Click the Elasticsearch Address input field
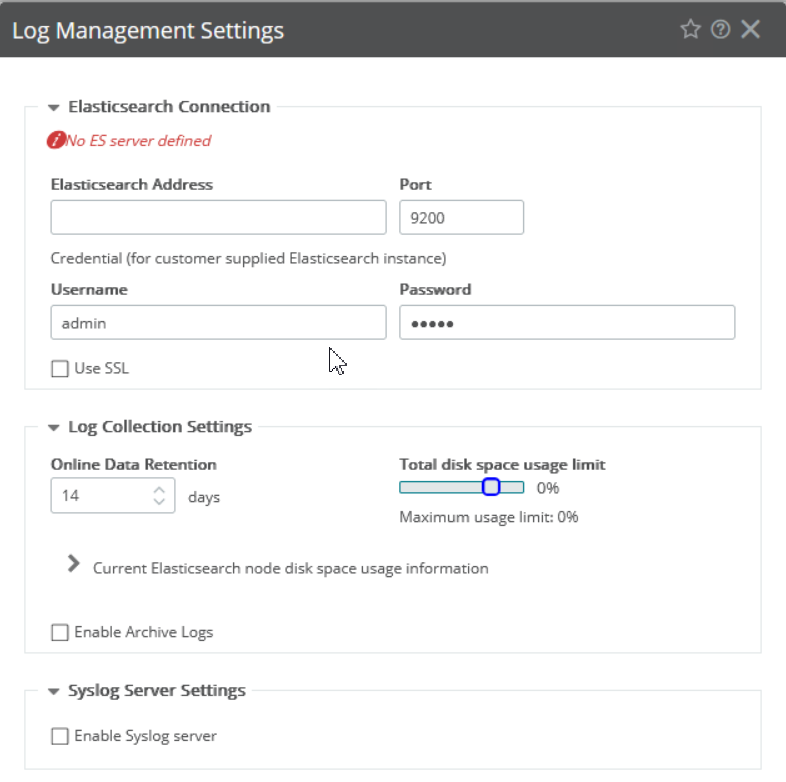 (218, 217)
